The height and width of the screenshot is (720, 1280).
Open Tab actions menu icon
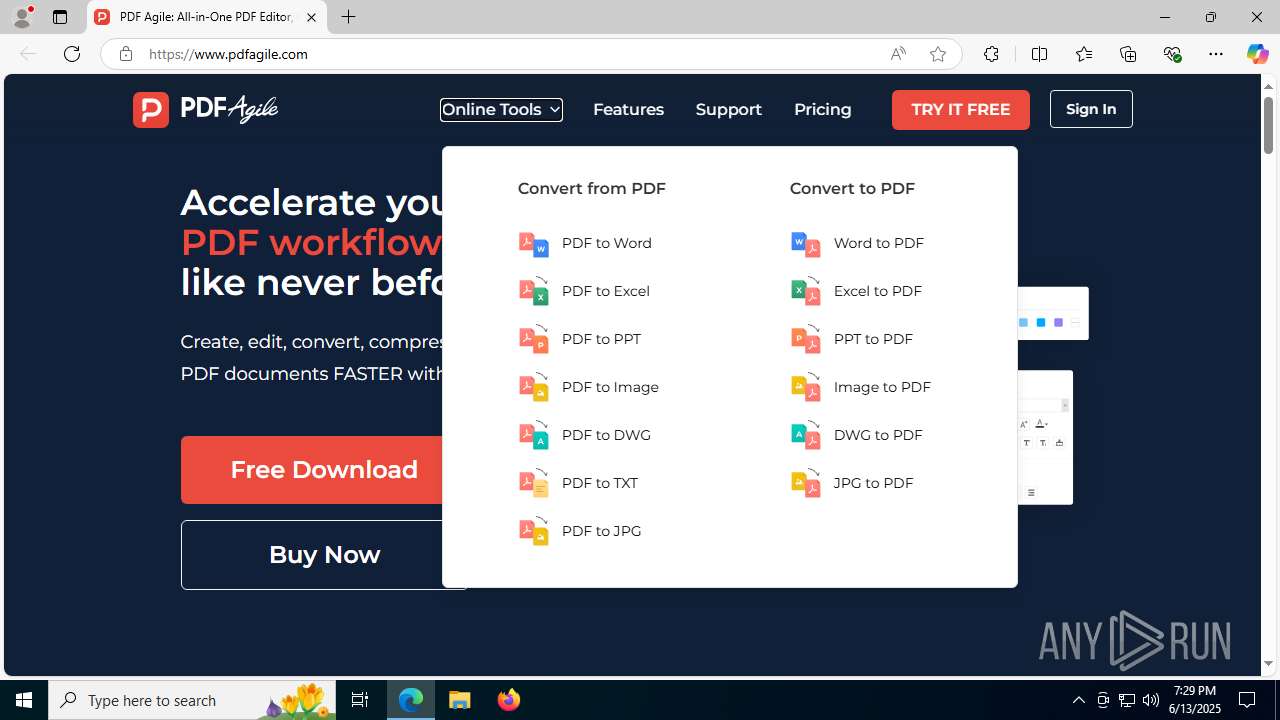point(60,17)
